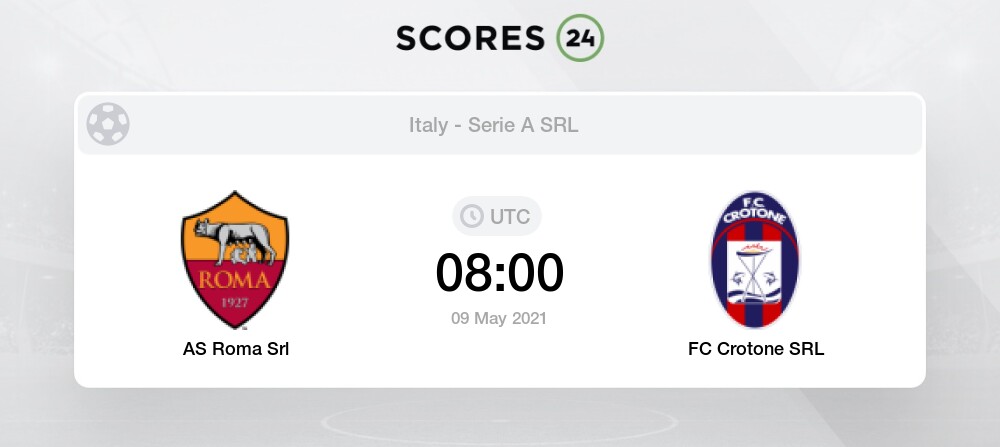Screen dimensions: 1000x447
Task: Click the UTC timezone pill badge
Action: pos(497,216)
